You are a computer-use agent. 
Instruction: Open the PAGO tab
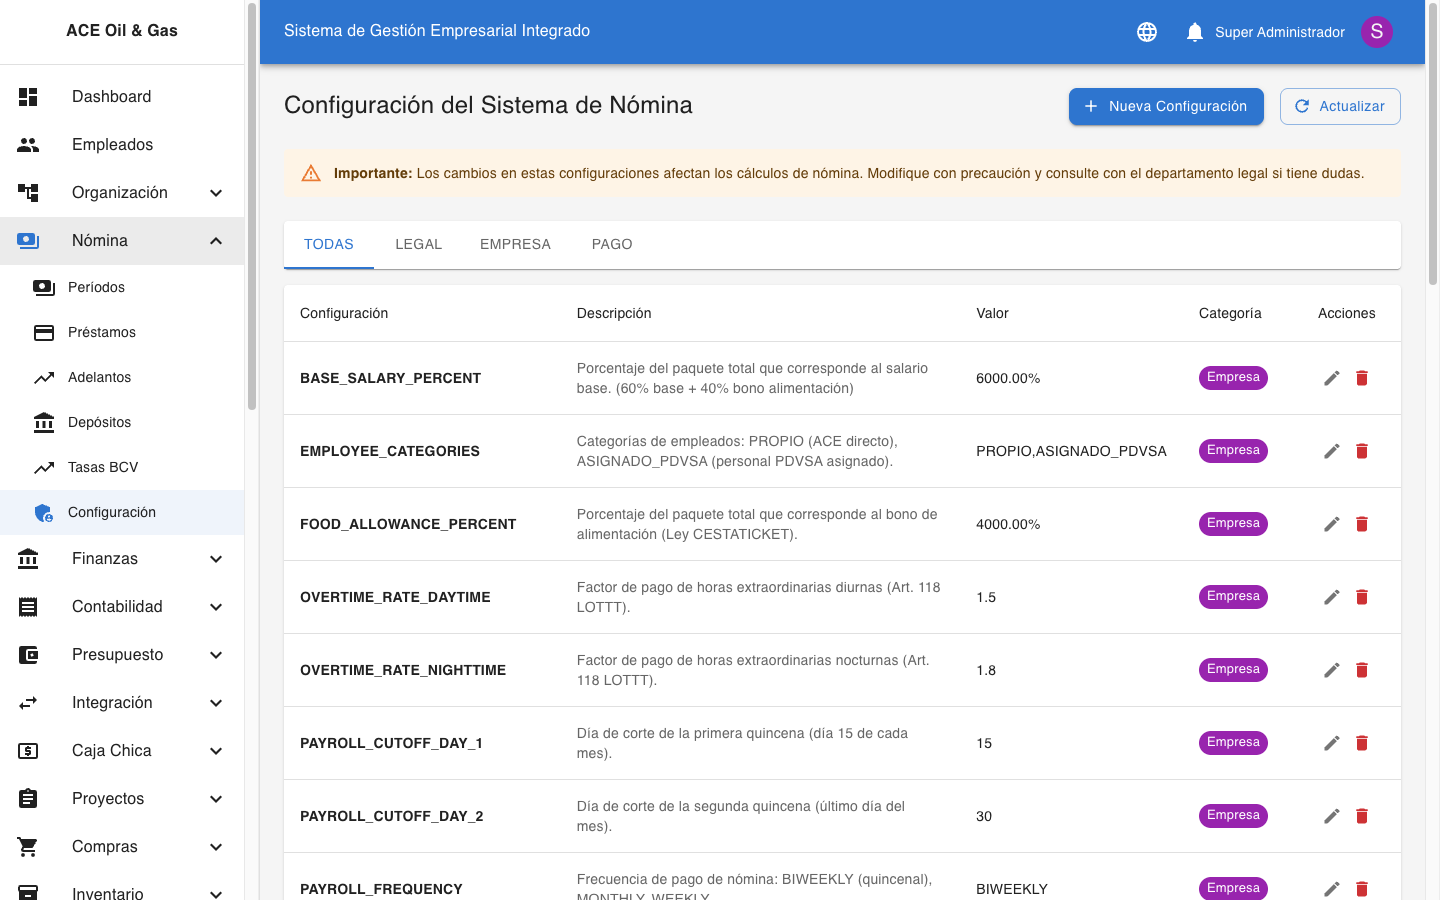point(611,244)
